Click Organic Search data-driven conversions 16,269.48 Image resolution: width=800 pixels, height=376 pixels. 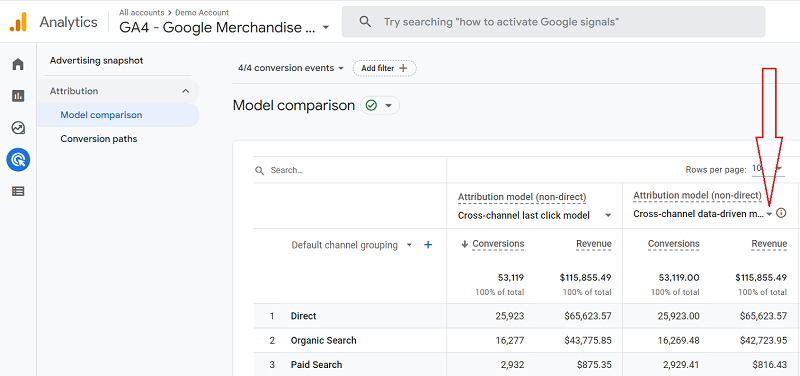tap(678, 340)
